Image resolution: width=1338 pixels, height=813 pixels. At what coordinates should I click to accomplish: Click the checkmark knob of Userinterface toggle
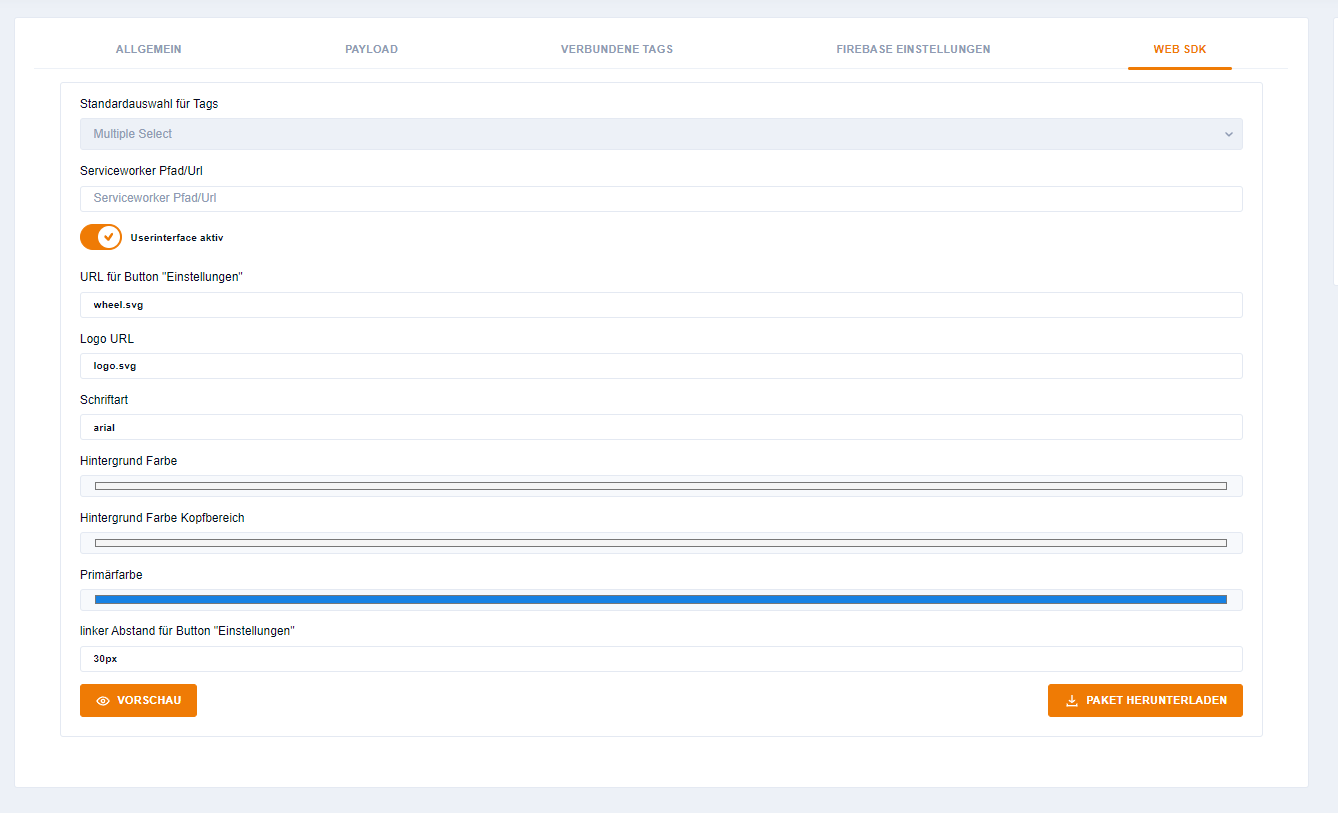click(109, 237)
